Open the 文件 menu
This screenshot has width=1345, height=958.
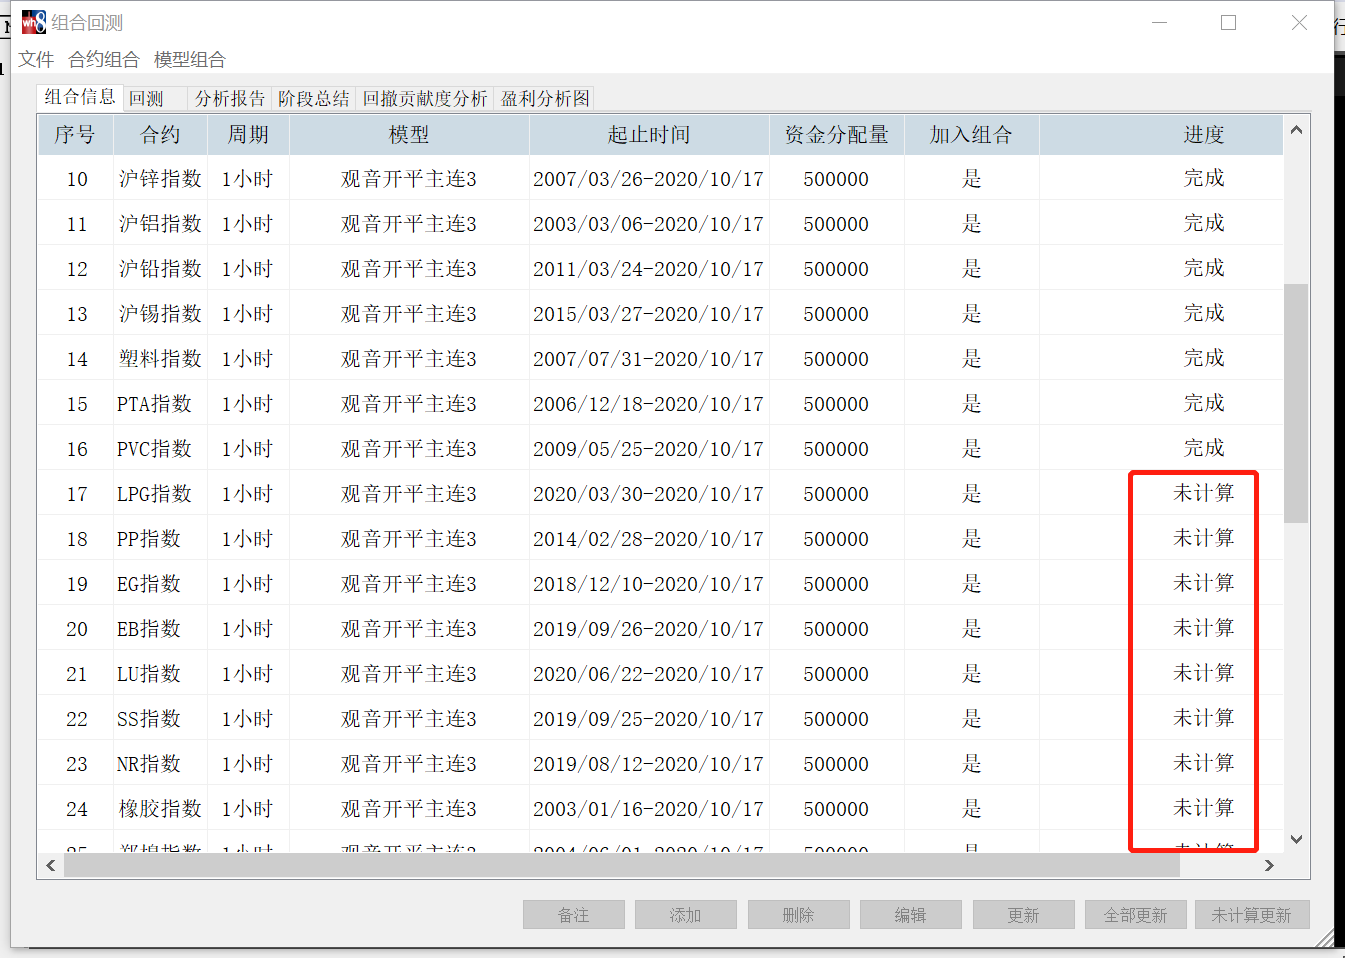click(36, 60)
